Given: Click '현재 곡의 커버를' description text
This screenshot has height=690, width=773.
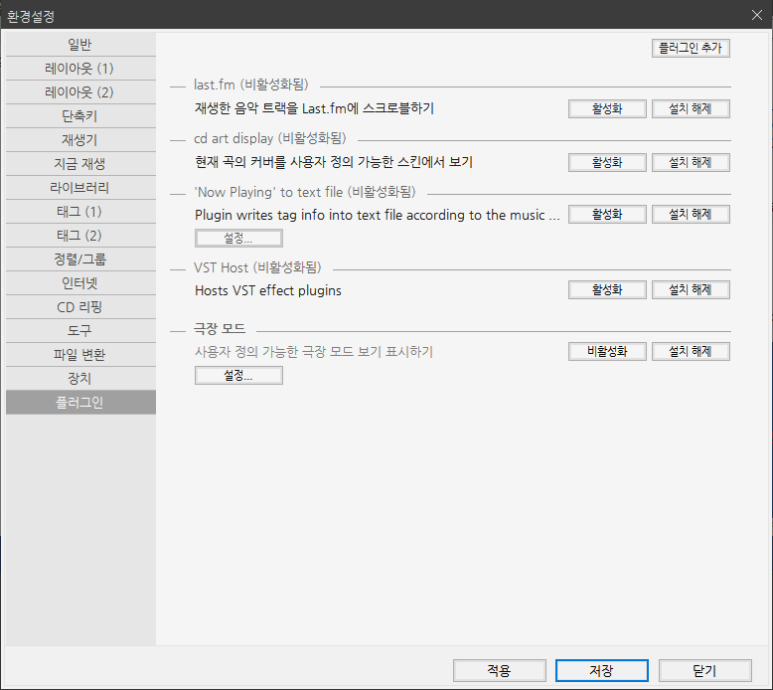Looking at the screenshot, I should 334,162.
